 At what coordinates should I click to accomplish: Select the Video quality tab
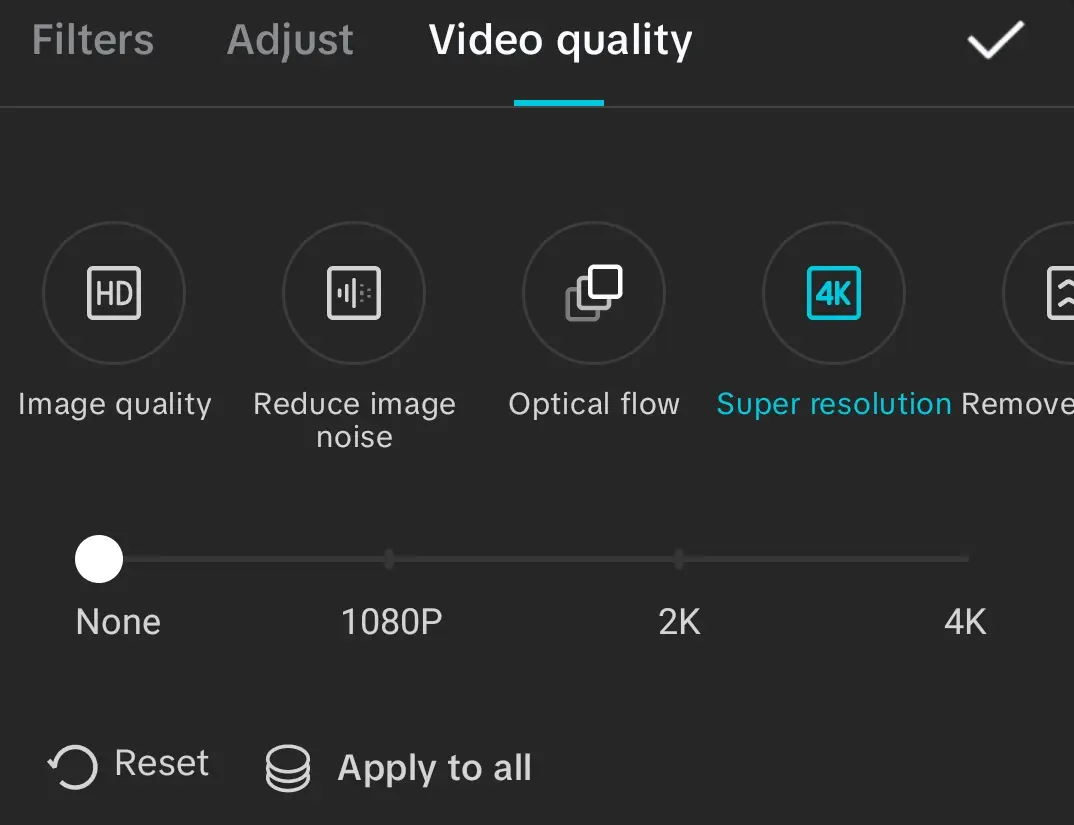[560, 41]
